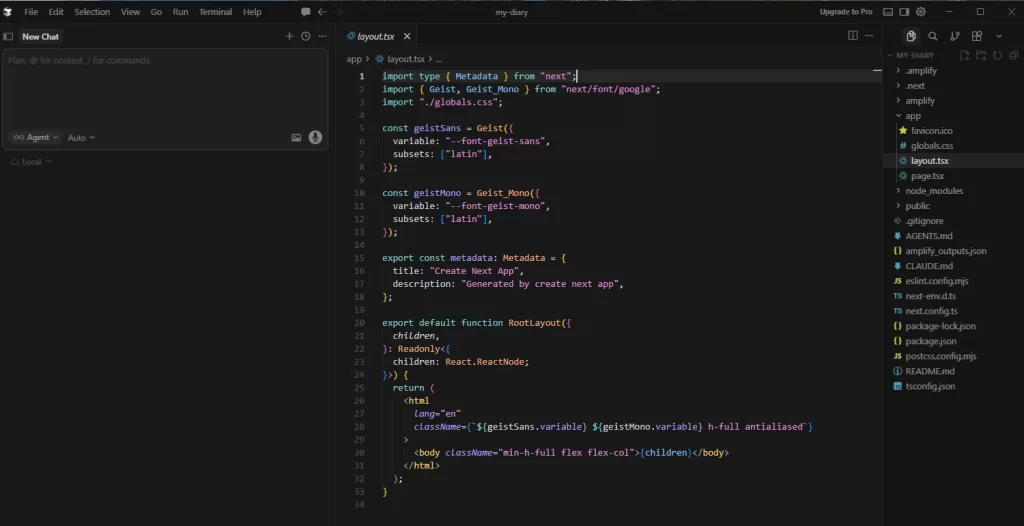Click the New File icon in explorer
The width and height of the screenshot is (1024, 526).
tap(965, 56)
